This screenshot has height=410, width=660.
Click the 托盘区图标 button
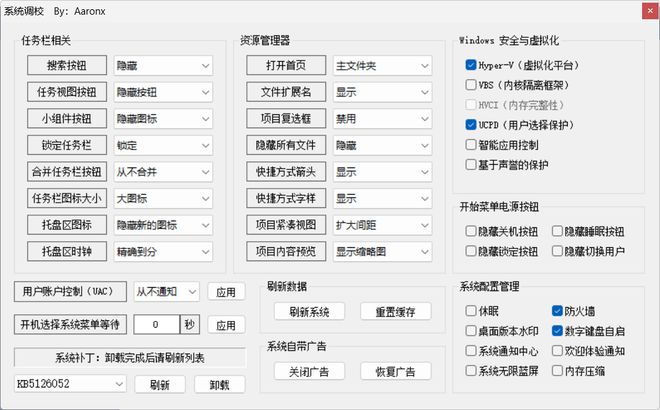coord(67,225)
